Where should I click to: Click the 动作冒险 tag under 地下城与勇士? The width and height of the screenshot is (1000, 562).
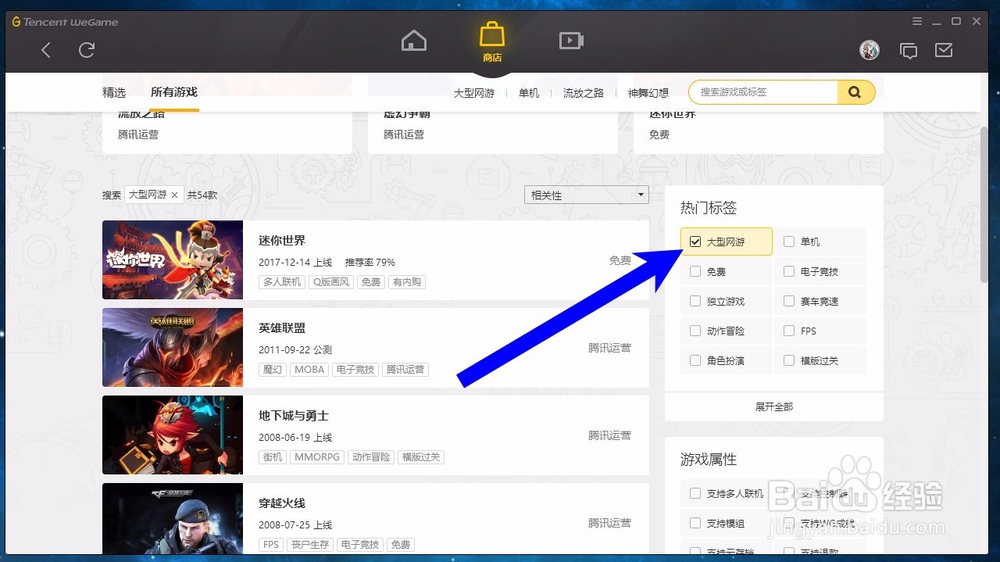(x=371, y=457)
